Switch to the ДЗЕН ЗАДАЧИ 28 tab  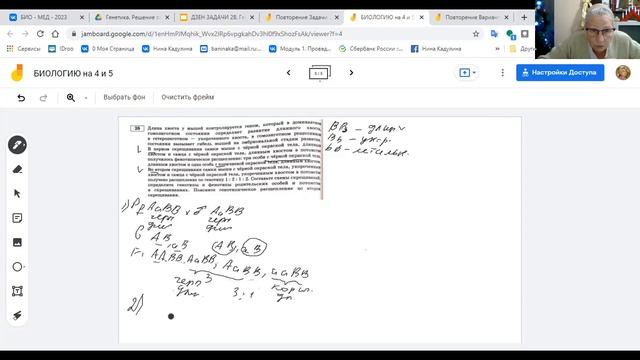click(217, 17)
